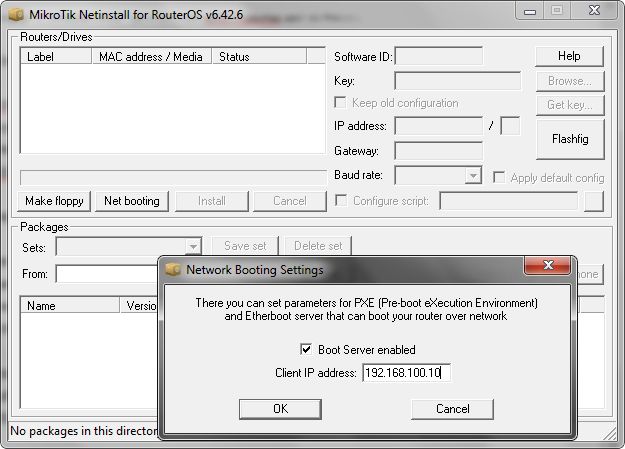Click the packages From path field
This screenshot has height=449, width=625.
coord(107,274)
